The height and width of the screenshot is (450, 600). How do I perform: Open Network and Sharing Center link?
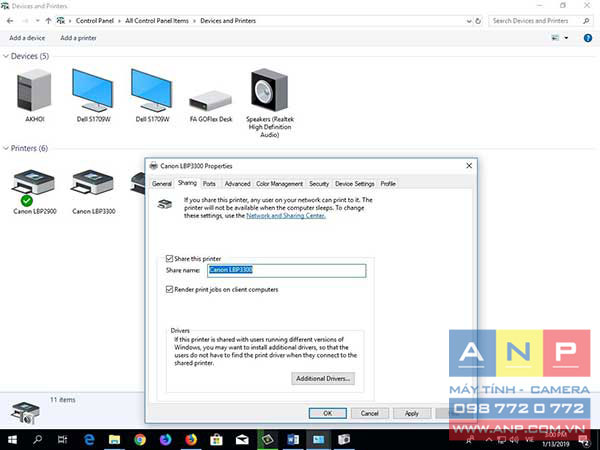[286, 215]
